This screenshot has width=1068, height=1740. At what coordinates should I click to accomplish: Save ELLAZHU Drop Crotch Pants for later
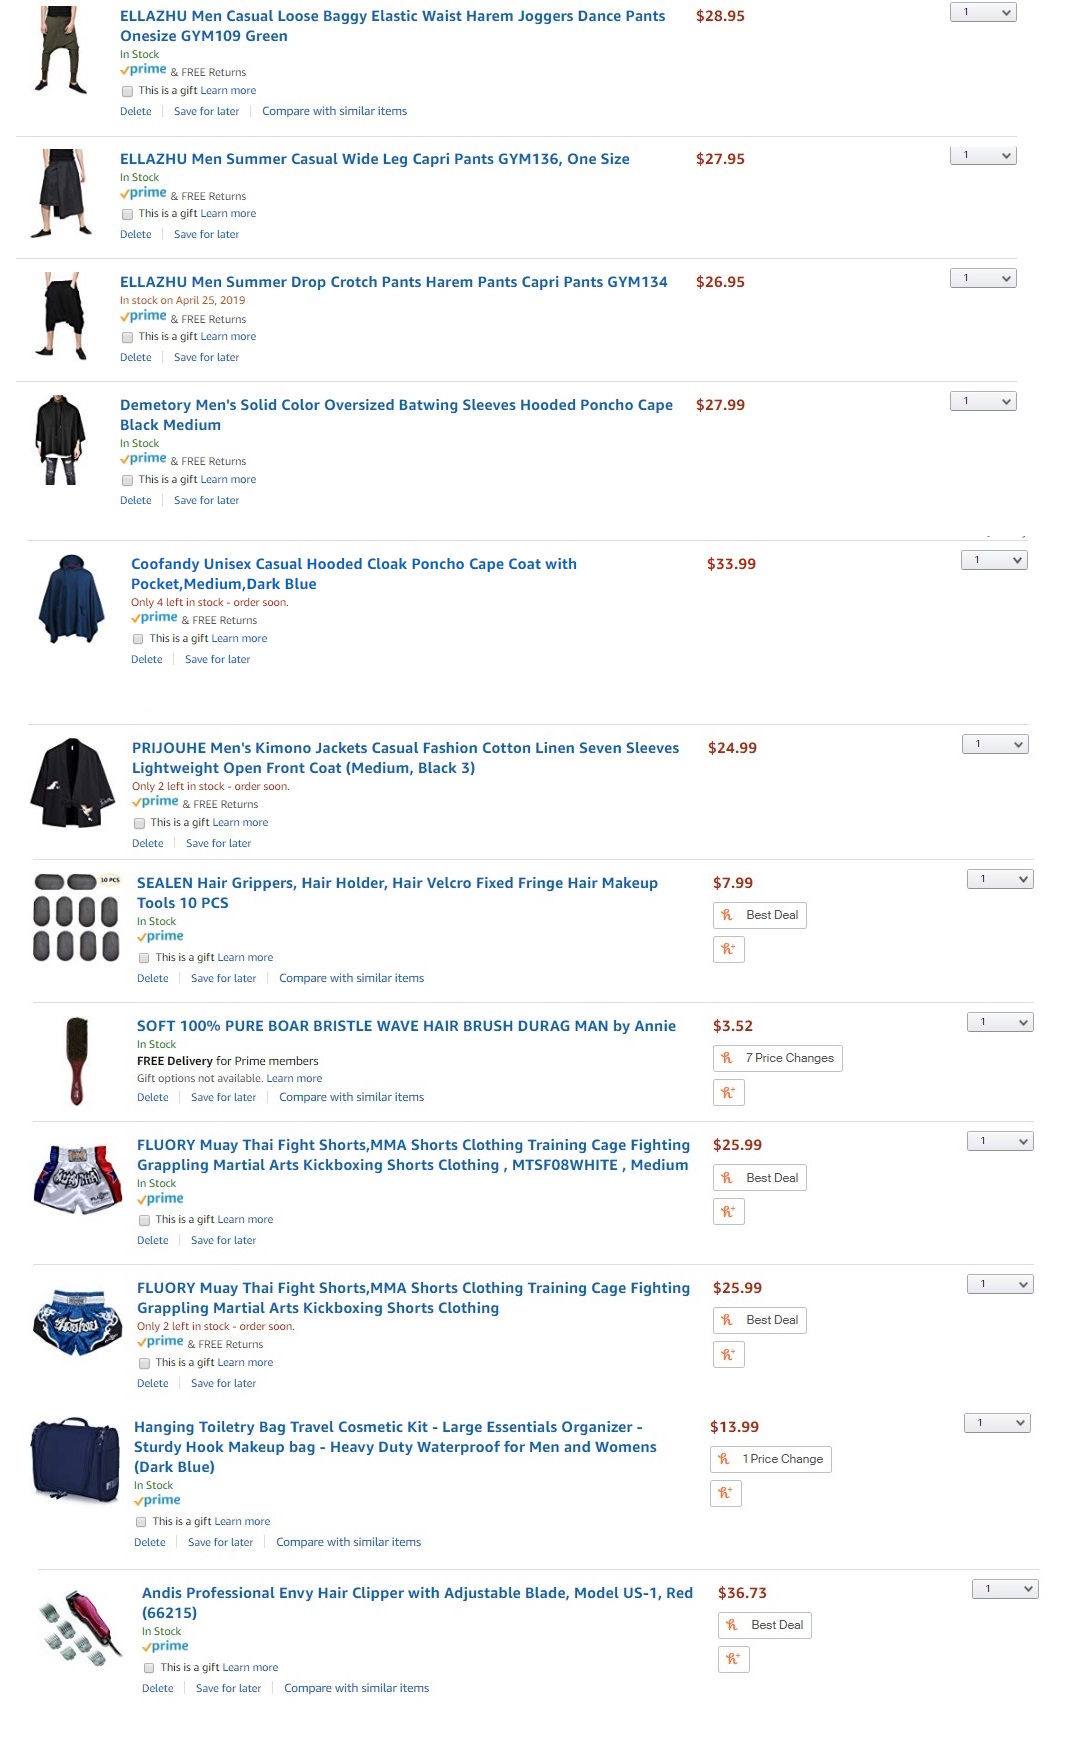[x=206, y=358]
